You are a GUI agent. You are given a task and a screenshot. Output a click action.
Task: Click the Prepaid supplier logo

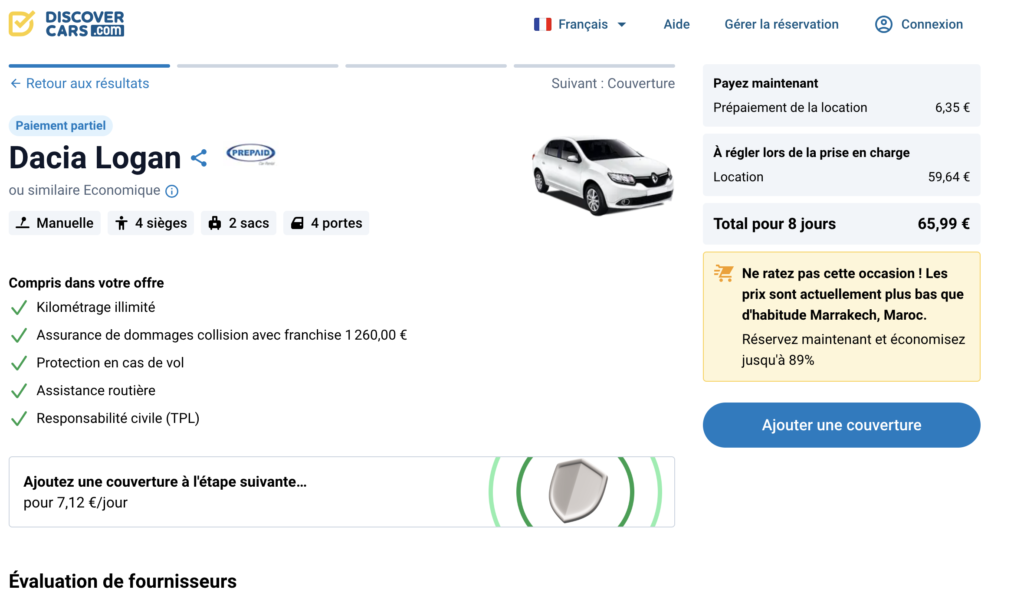(250, 153)
